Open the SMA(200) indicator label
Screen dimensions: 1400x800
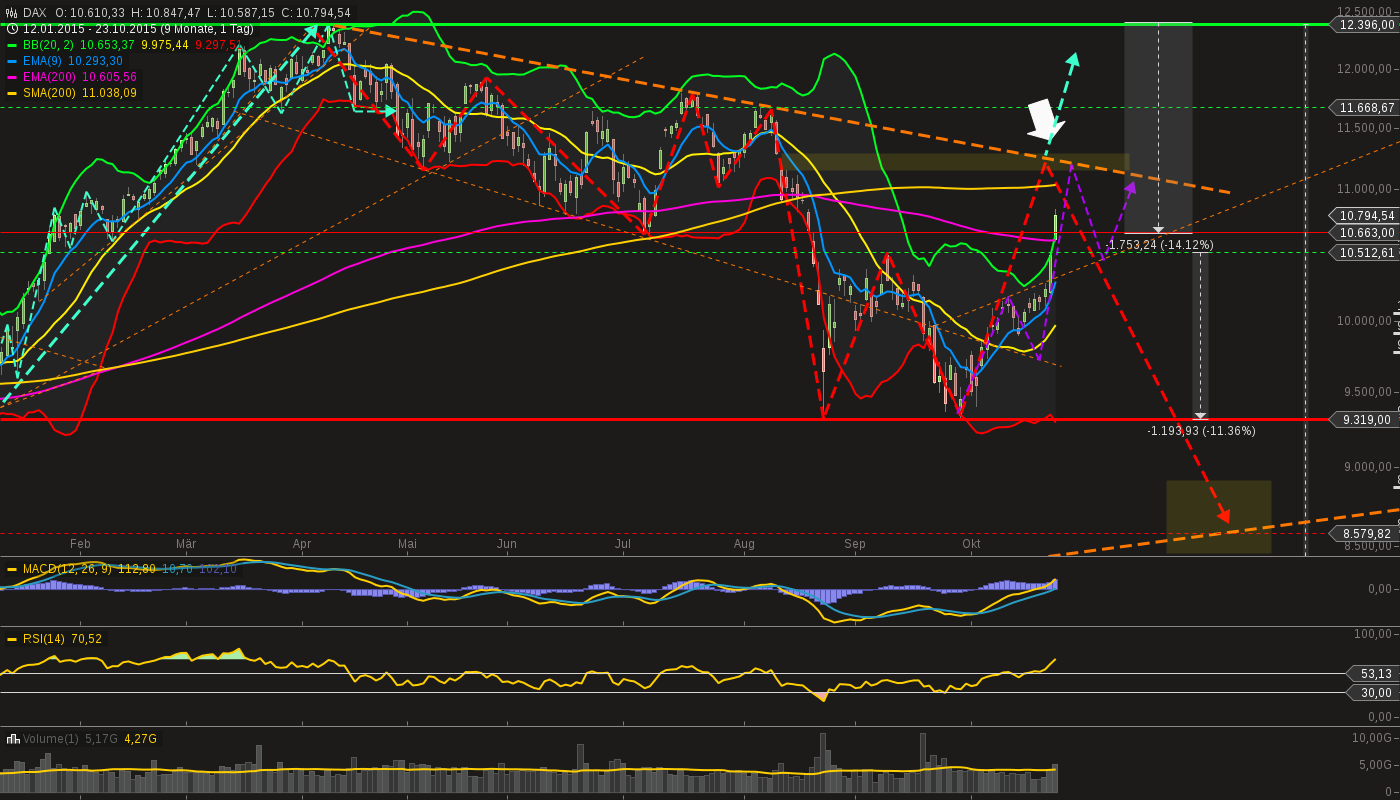pyautogui.click(x=50, y=93)
